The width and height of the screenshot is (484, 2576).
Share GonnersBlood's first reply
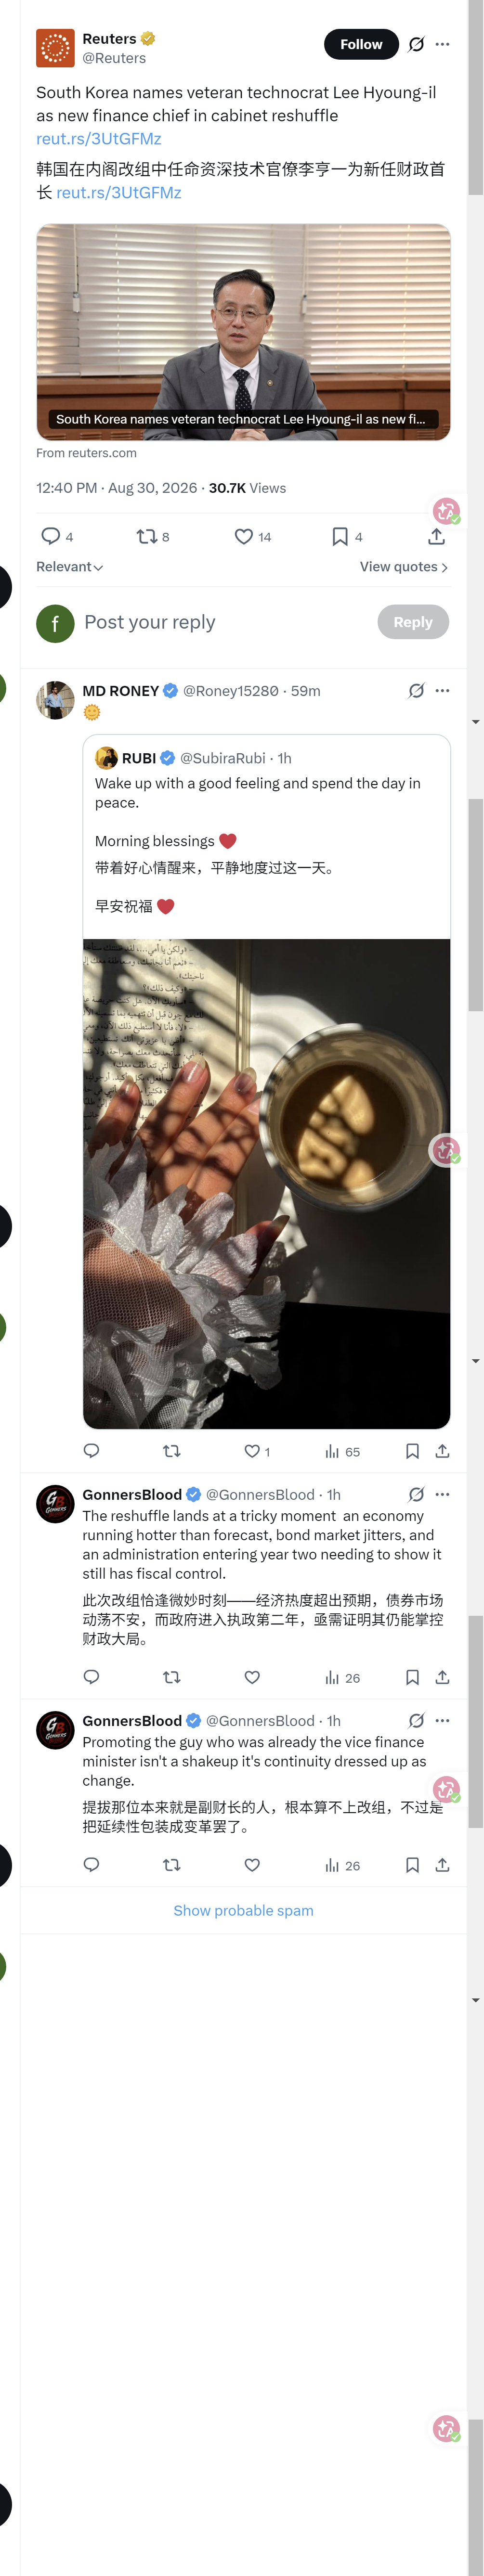(x=442, y=1677)
